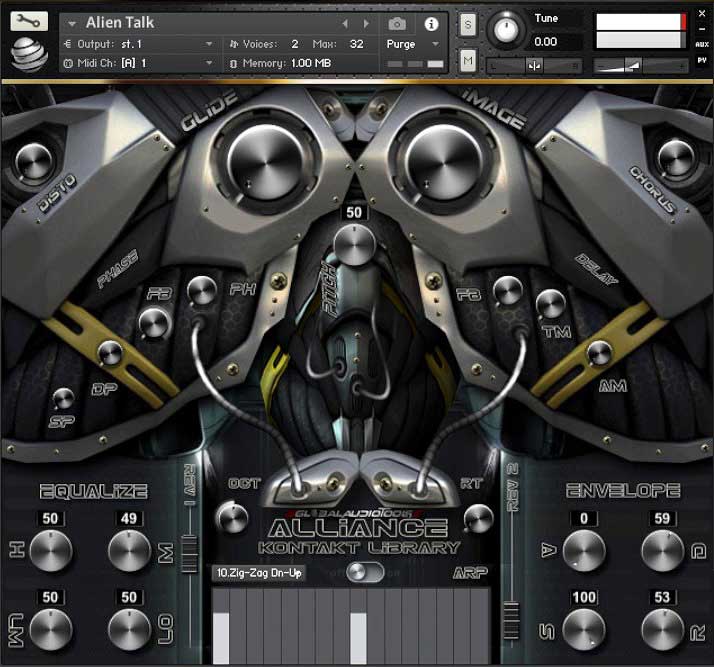This screenshot has height=667, width=714.
Task: Click the delay TM knob
Action: (x=551, y=305)
